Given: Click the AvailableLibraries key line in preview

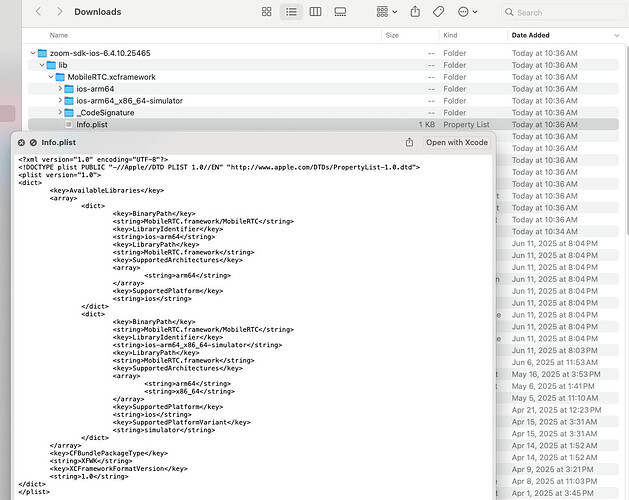Looking at the screenshot, I should pos(107,190).
